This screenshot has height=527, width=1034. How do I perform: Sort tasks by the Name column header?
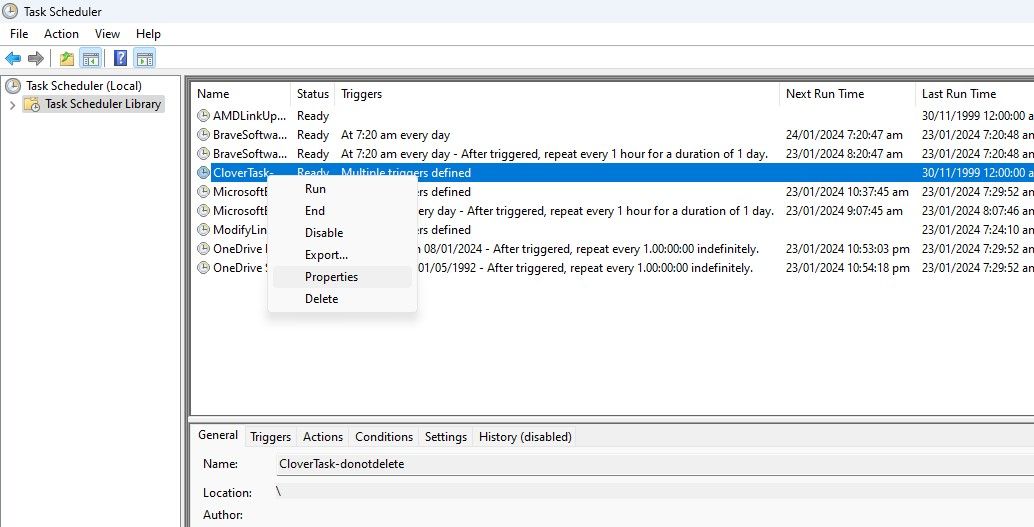point(213,94)
